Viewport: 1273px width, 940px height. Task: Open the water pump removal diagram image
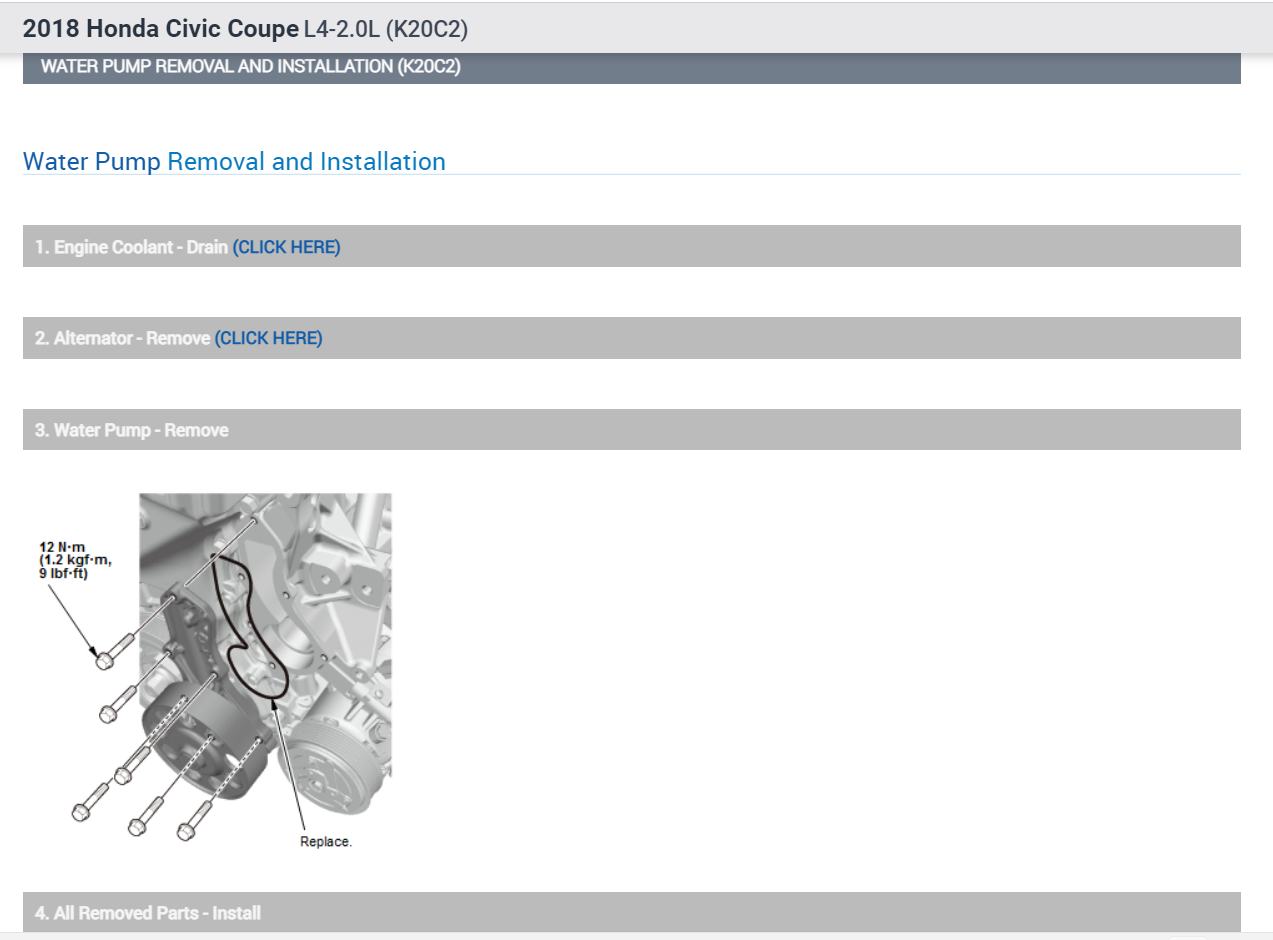tap(214, 671)
